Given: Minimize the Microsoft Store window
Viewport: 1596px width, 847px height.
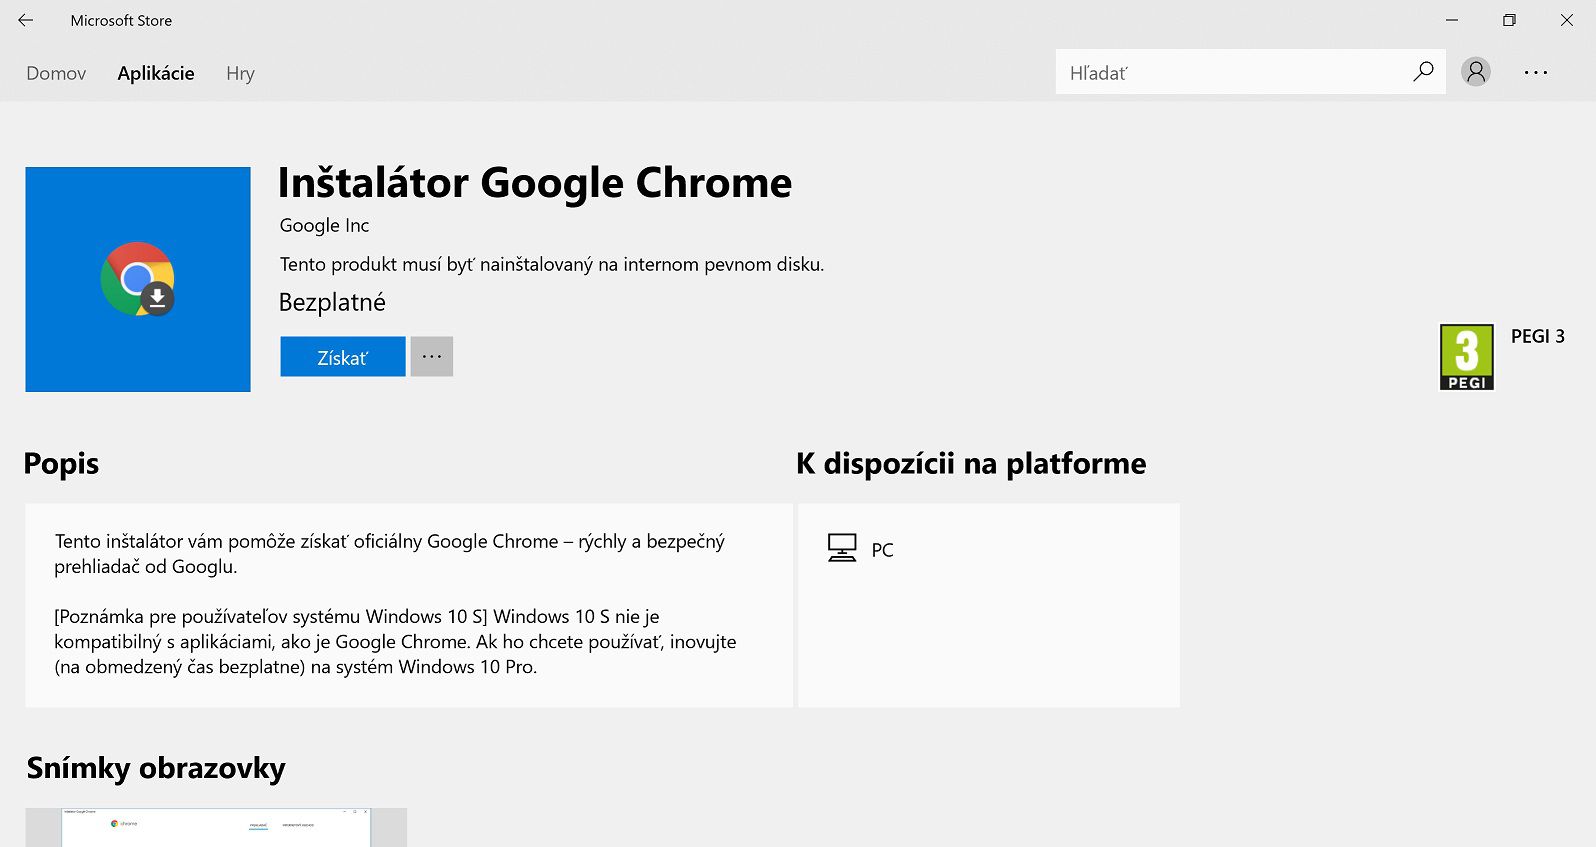Looking at the screenshot, I should pyautogui.click(x=1452, y=20).
